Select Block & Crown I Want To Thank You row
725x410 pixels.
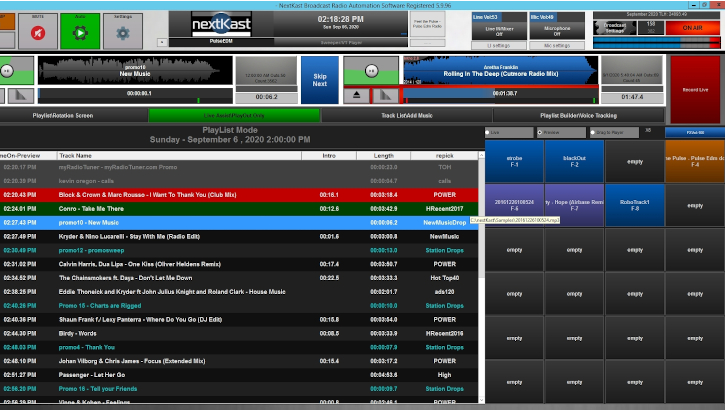(x=239, y=195)
